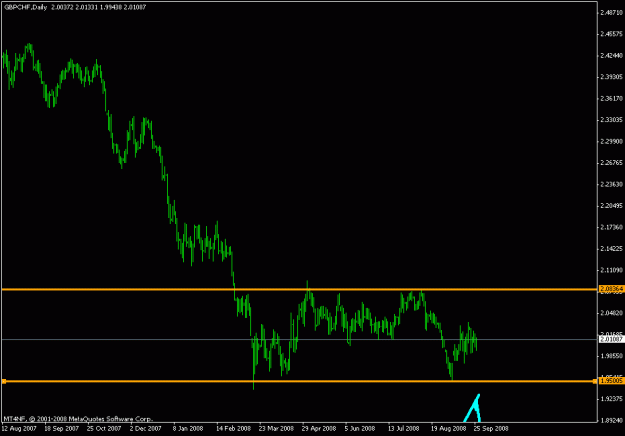Click the 2.48710 price axis value

pos(611,13)
